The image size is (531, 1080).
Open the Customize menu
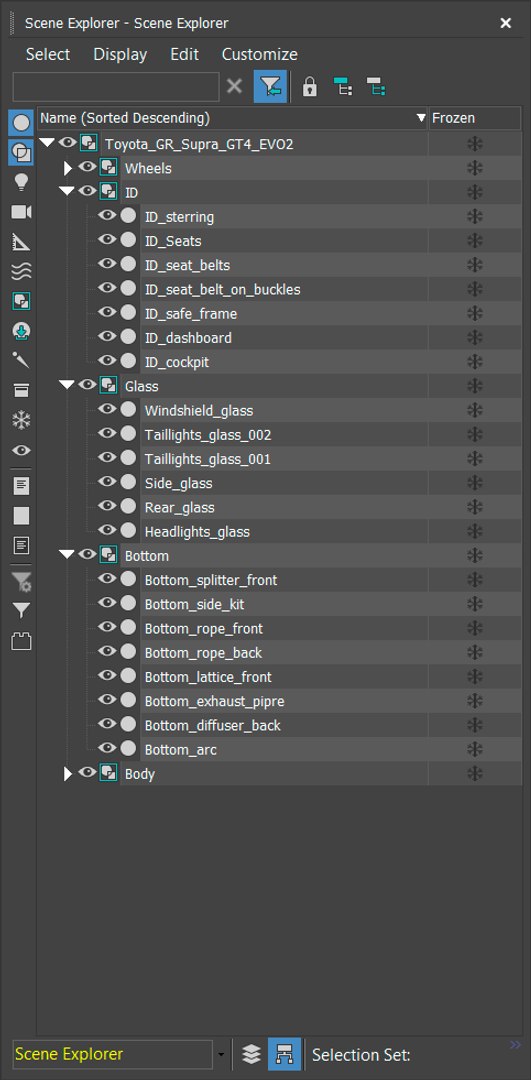click(x=260, y=54)
